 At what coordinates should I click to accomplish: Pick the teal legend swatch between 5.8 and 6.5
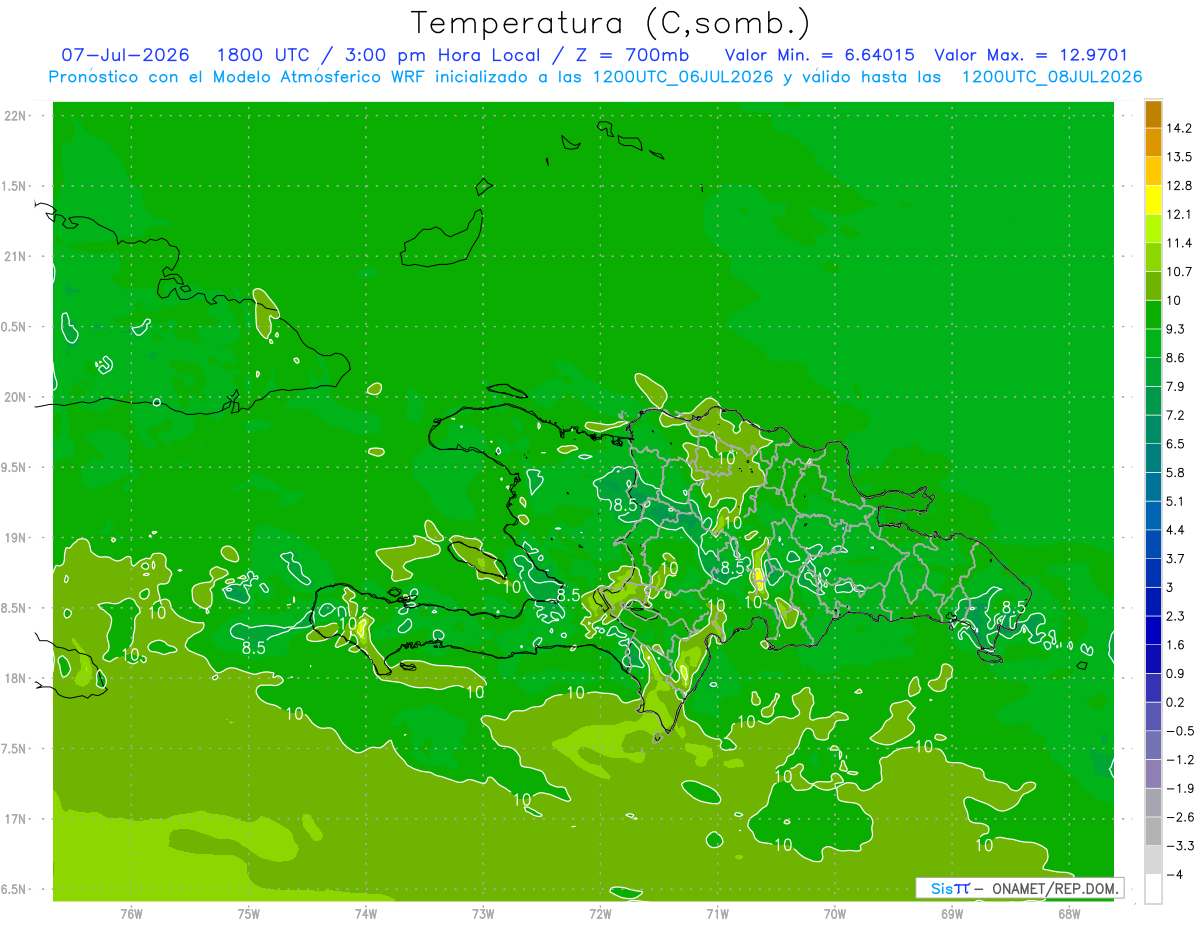tap(1153, 458)
